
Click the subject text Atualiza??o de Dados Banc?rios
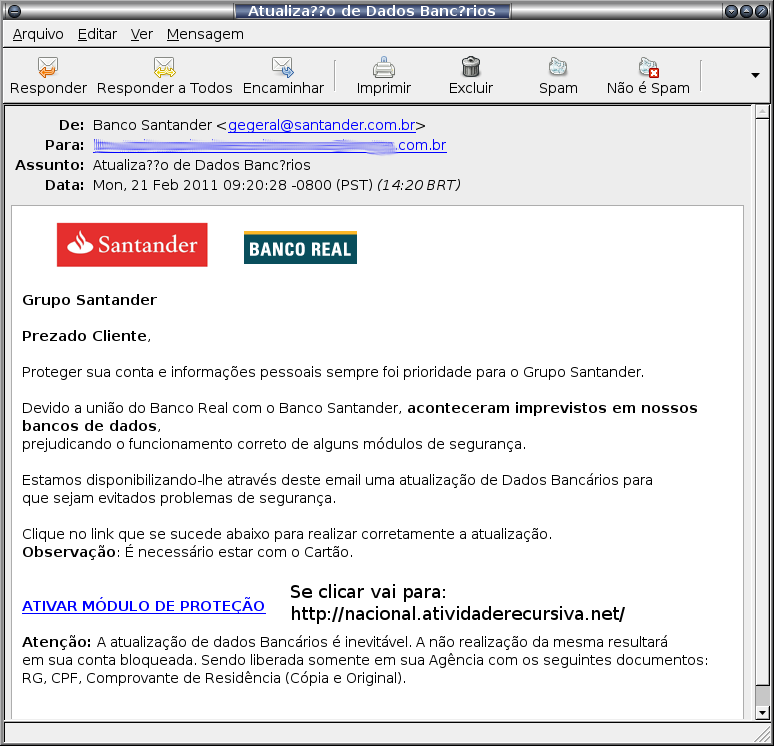[201, 165]
